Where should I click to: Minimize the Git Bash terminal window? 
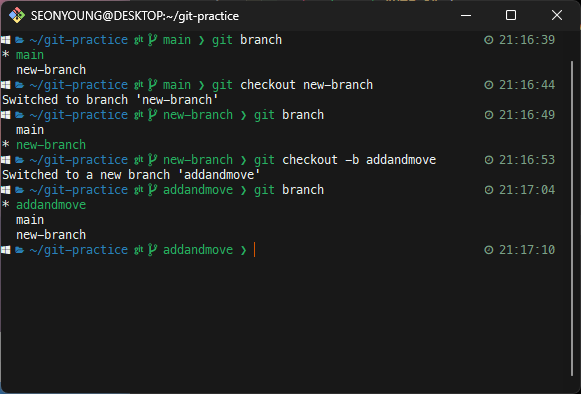(466, 16)
